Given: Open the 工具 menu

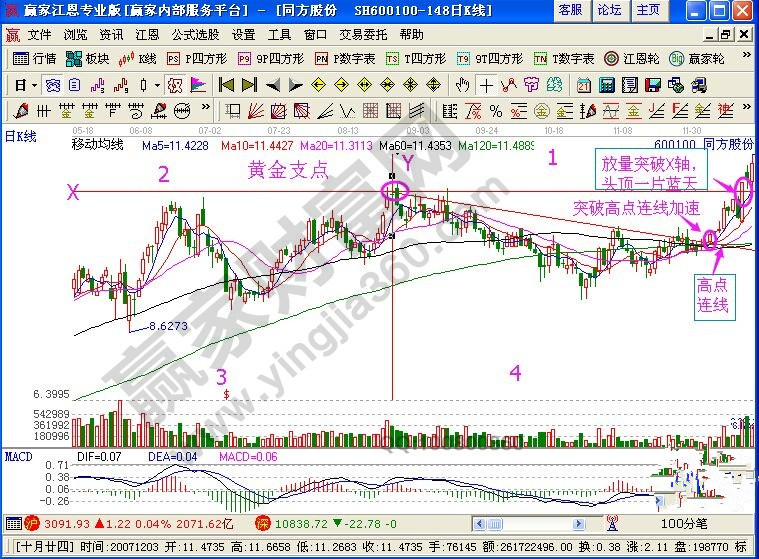Looking at the screenshot, I should (279, 35).
